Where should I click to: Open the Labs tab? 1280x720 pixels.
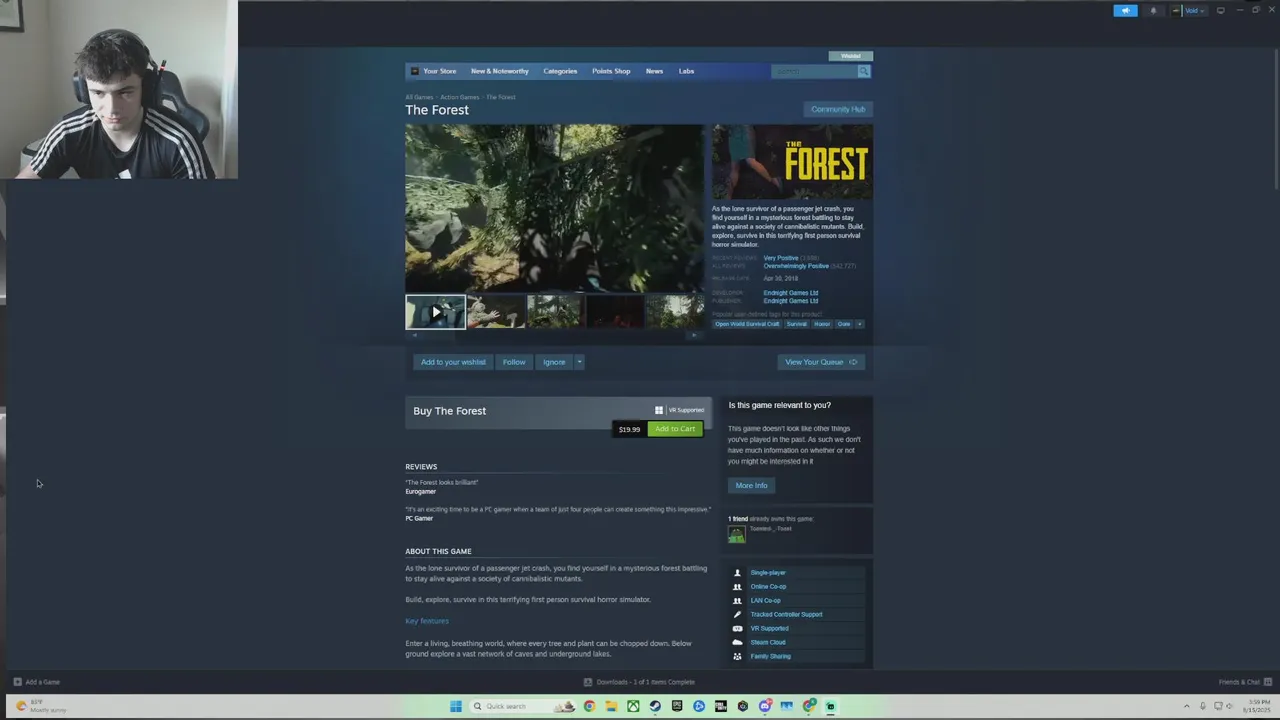[686, 71]
